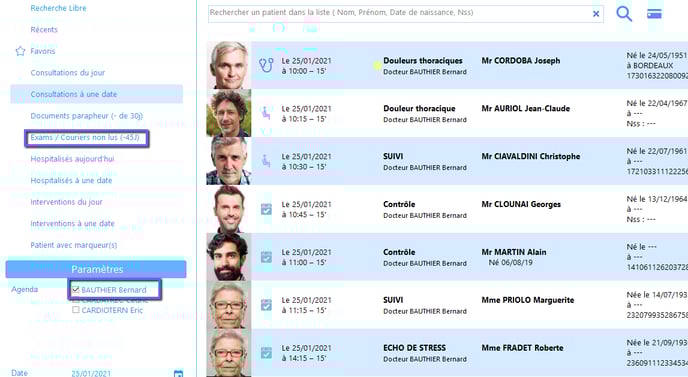Check CARDIOTERN Eric agenda checkbox
Viewport: 688px width, 377px height.
(x=75, y=310)
